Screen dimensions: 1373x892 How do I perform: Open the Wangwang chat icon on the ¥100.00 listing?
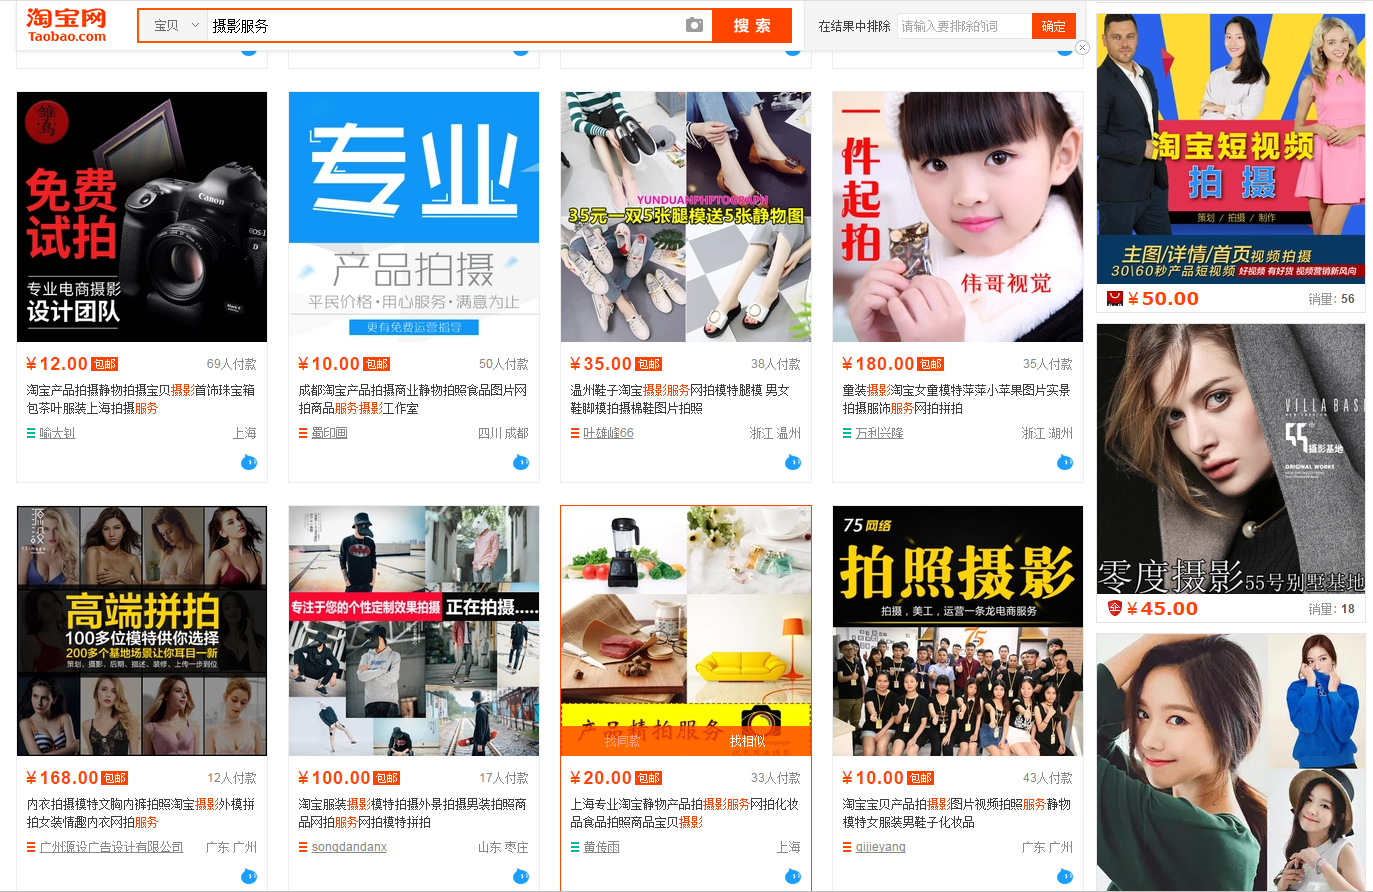pos(521,876)
